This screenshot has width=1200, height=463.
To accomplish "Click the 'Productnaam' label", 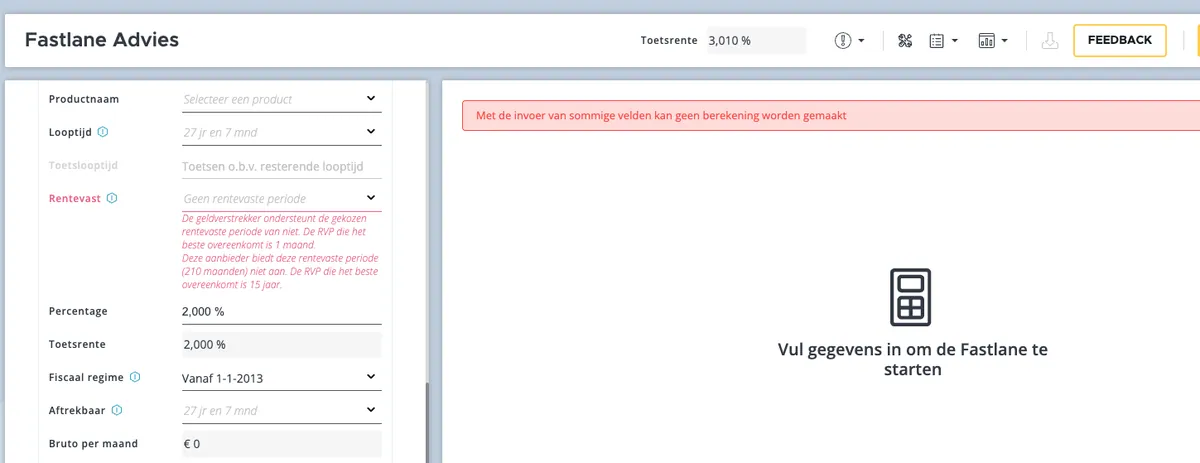I will 84,99.
